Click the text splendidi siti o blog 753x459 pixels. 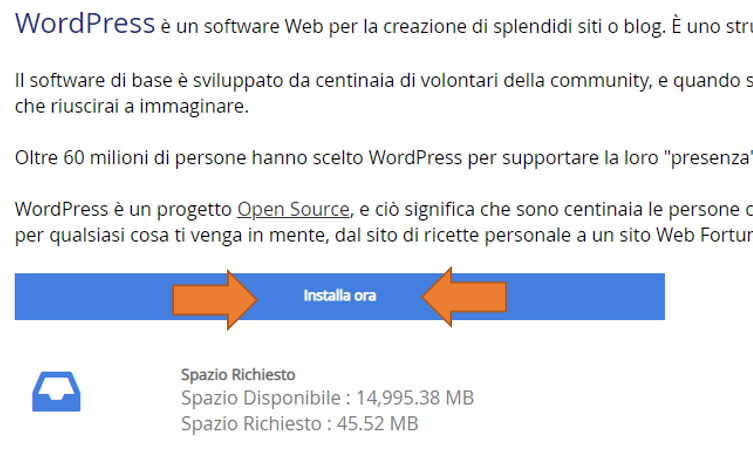[579, 27]
